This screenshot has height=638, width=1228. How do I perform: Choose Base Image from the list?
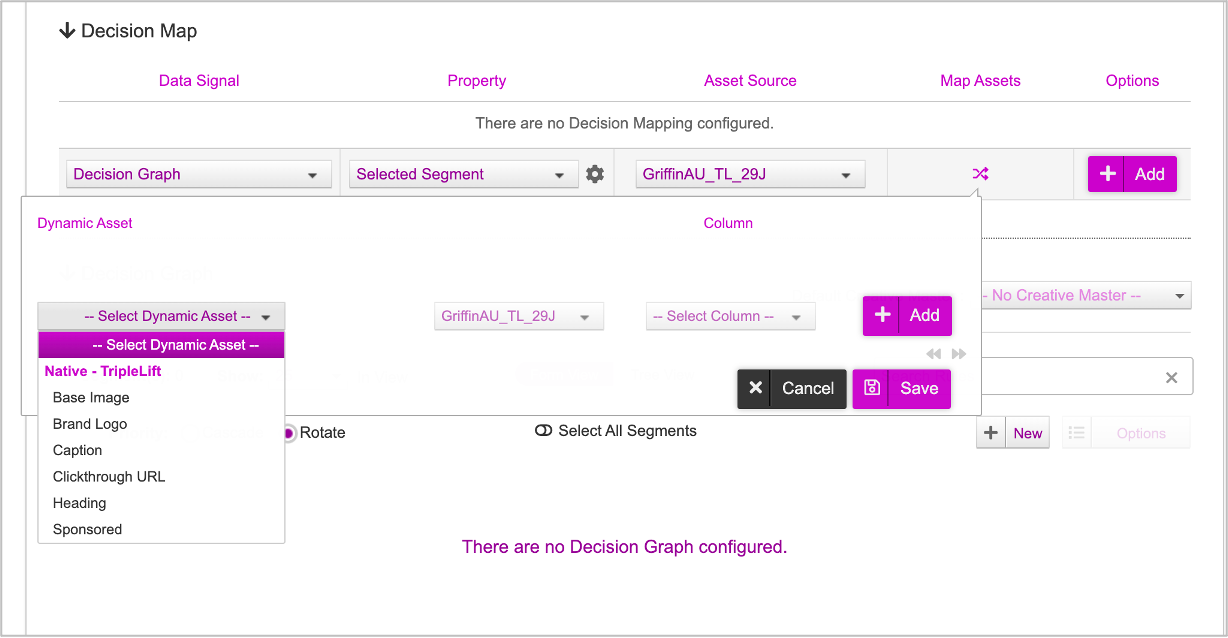click(x=91, y=398)
